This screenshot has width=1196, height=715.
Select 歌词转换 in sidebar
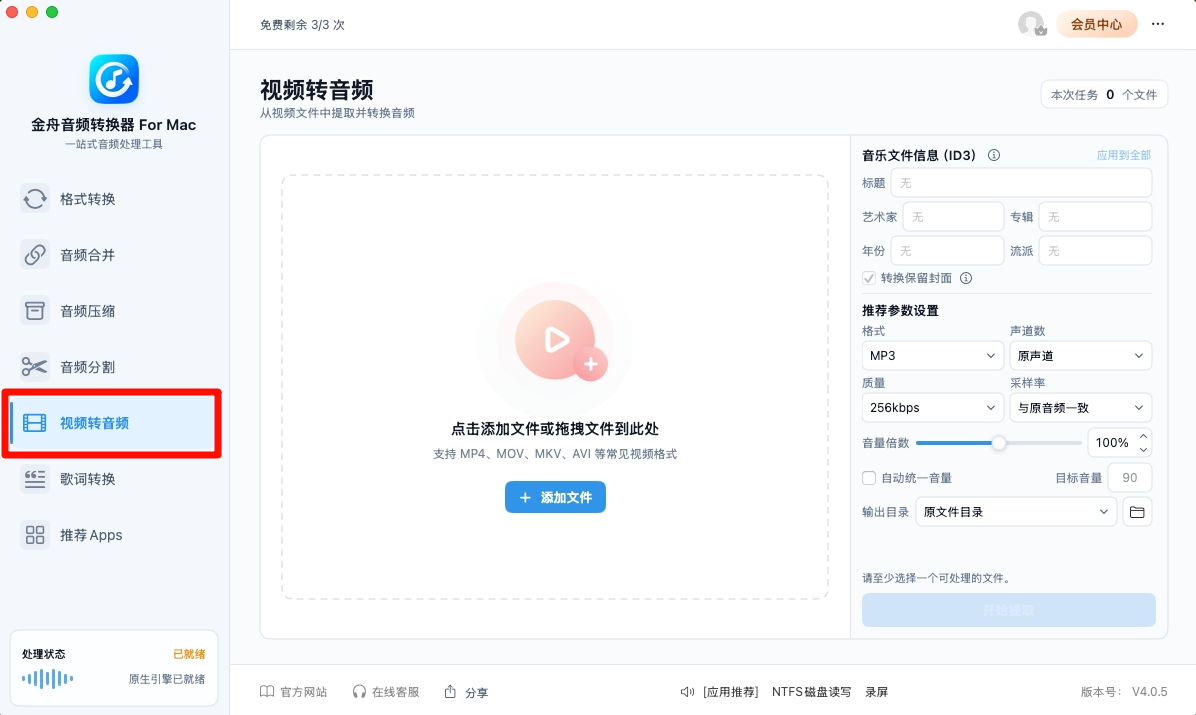click(113, 478)
